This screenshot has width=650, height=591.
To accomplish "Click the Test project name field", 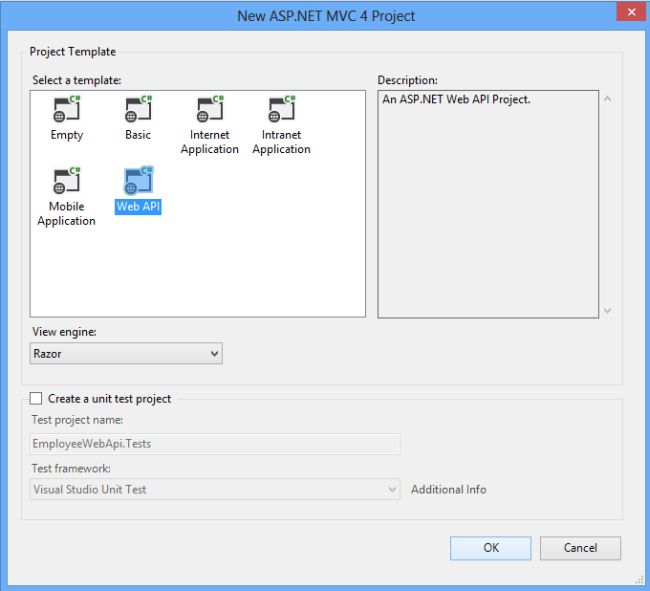I will click(215, 444).
